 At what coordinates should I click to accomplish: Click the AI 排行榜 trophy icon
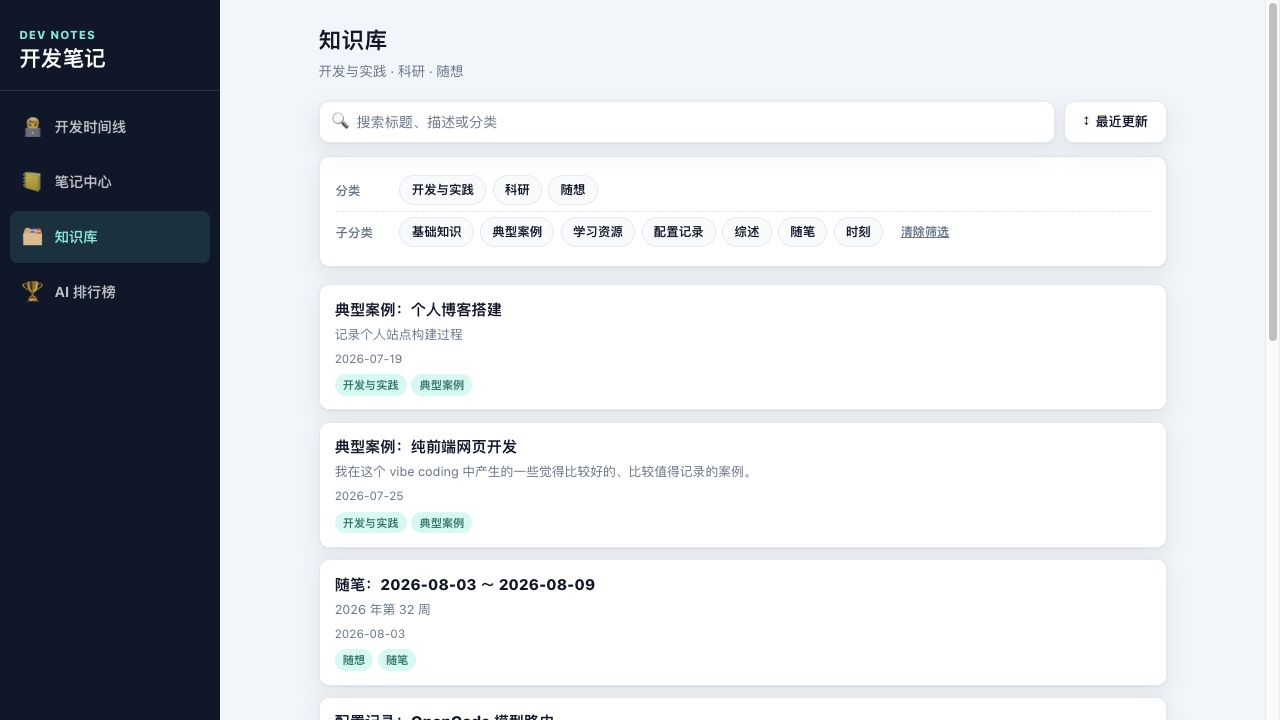(33, 292)
